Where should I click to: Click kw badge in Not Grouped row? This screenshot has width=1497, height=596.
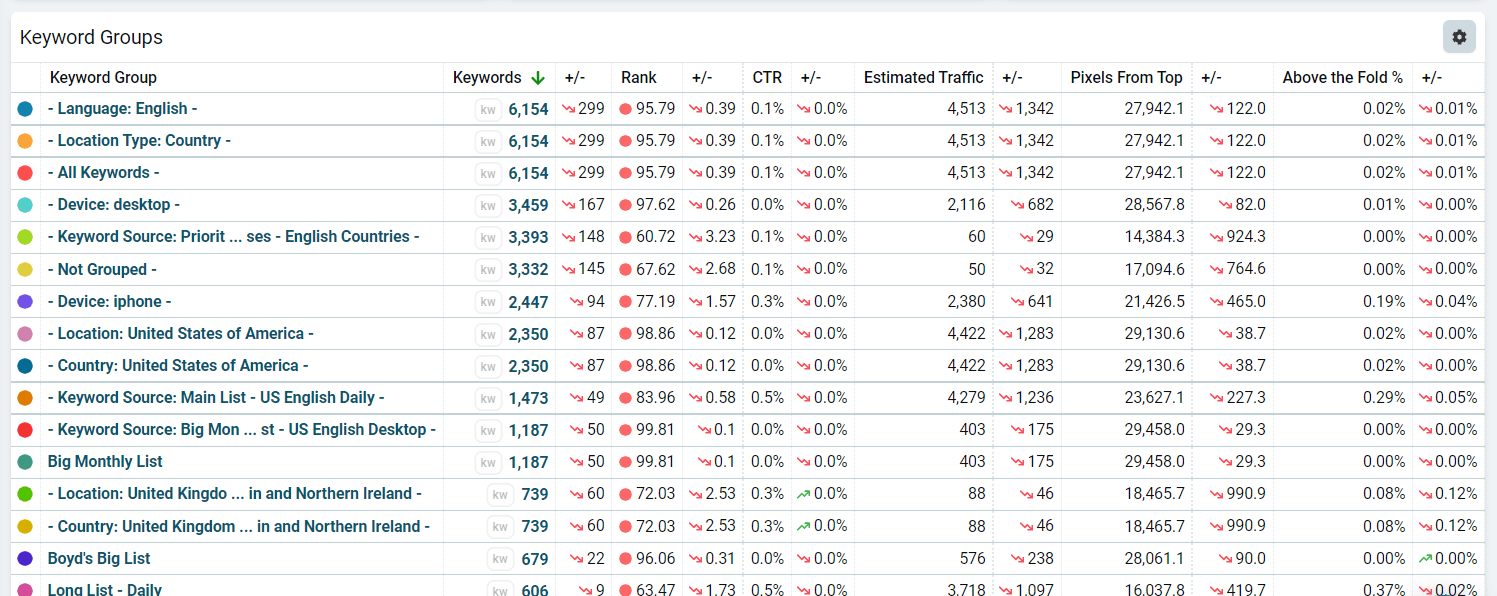click(488, 269)
